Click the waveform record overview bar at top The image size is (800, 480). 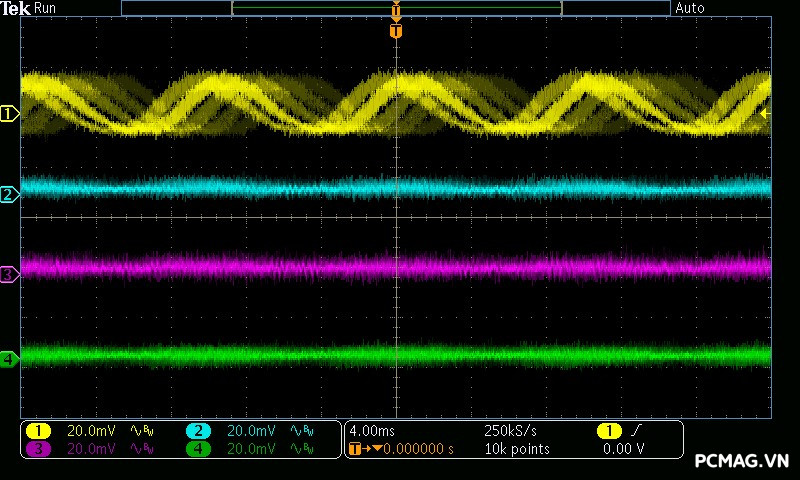coord(396,8)
